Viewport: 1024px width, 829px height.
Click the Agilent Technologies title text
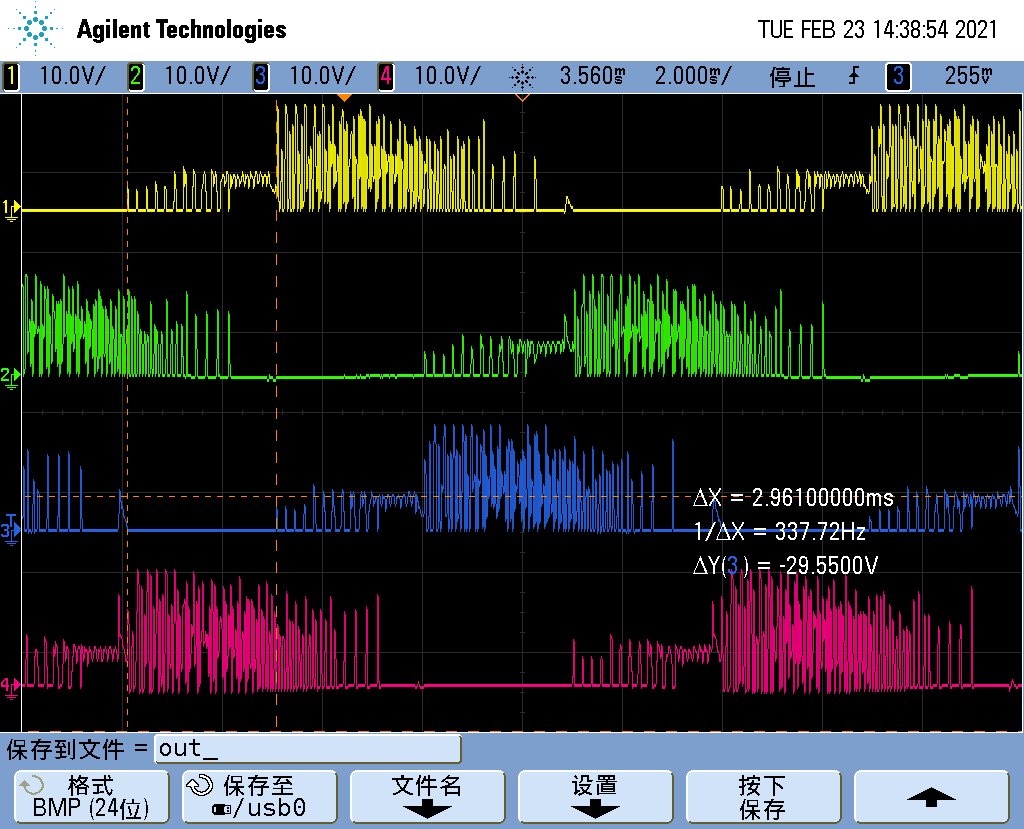pos(182,29)
